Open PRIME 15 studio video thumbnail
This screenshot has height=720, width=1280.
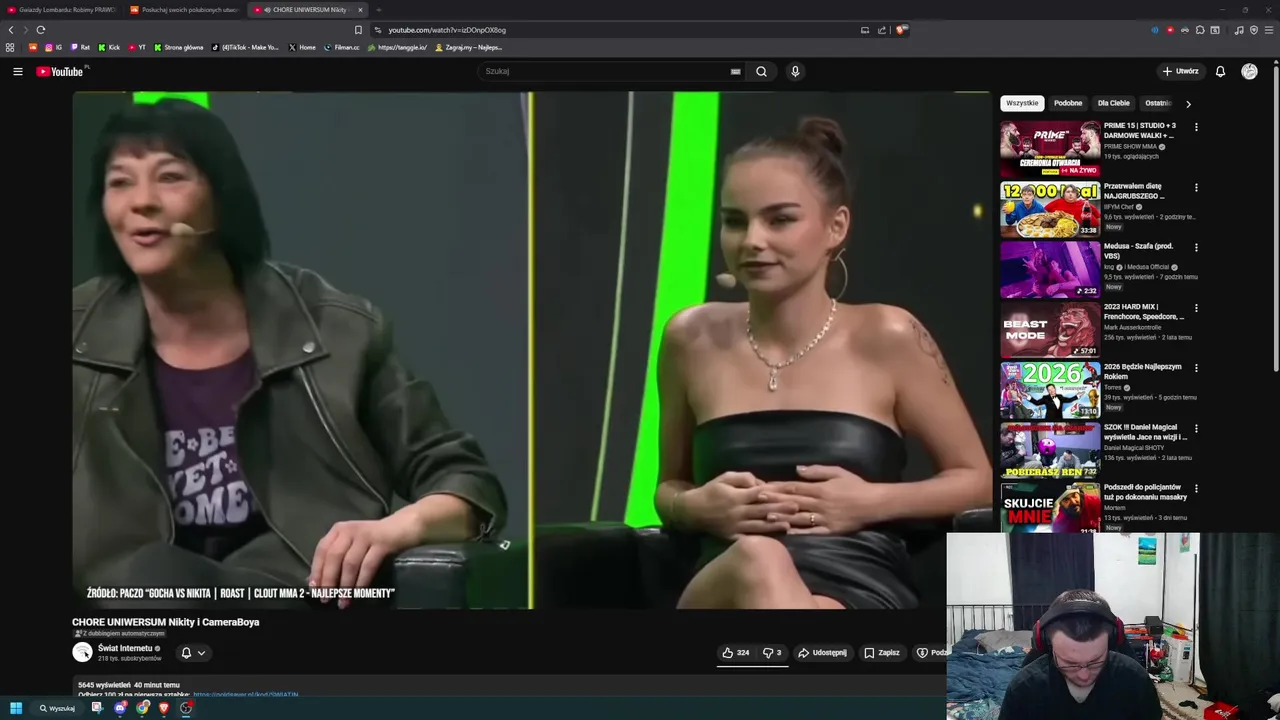pos(1050,149)
